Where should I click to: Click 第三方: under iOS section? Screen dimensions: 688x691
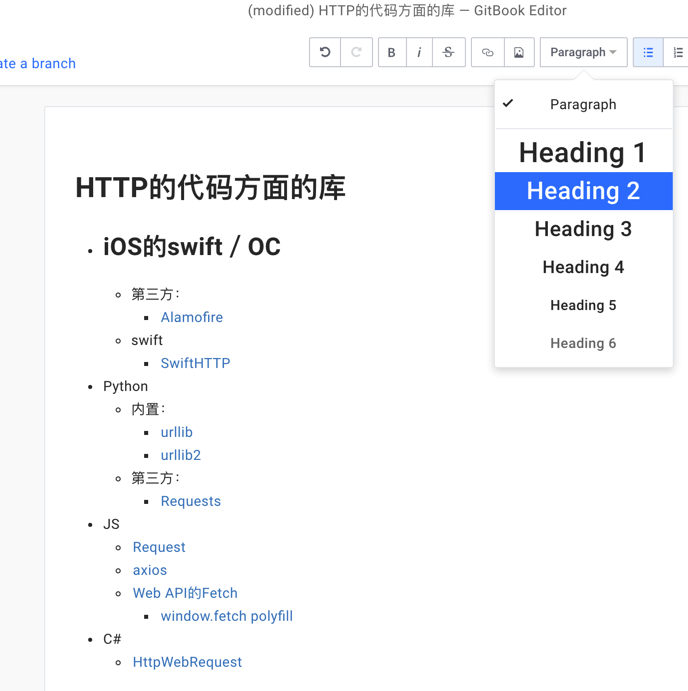point(155,294)
